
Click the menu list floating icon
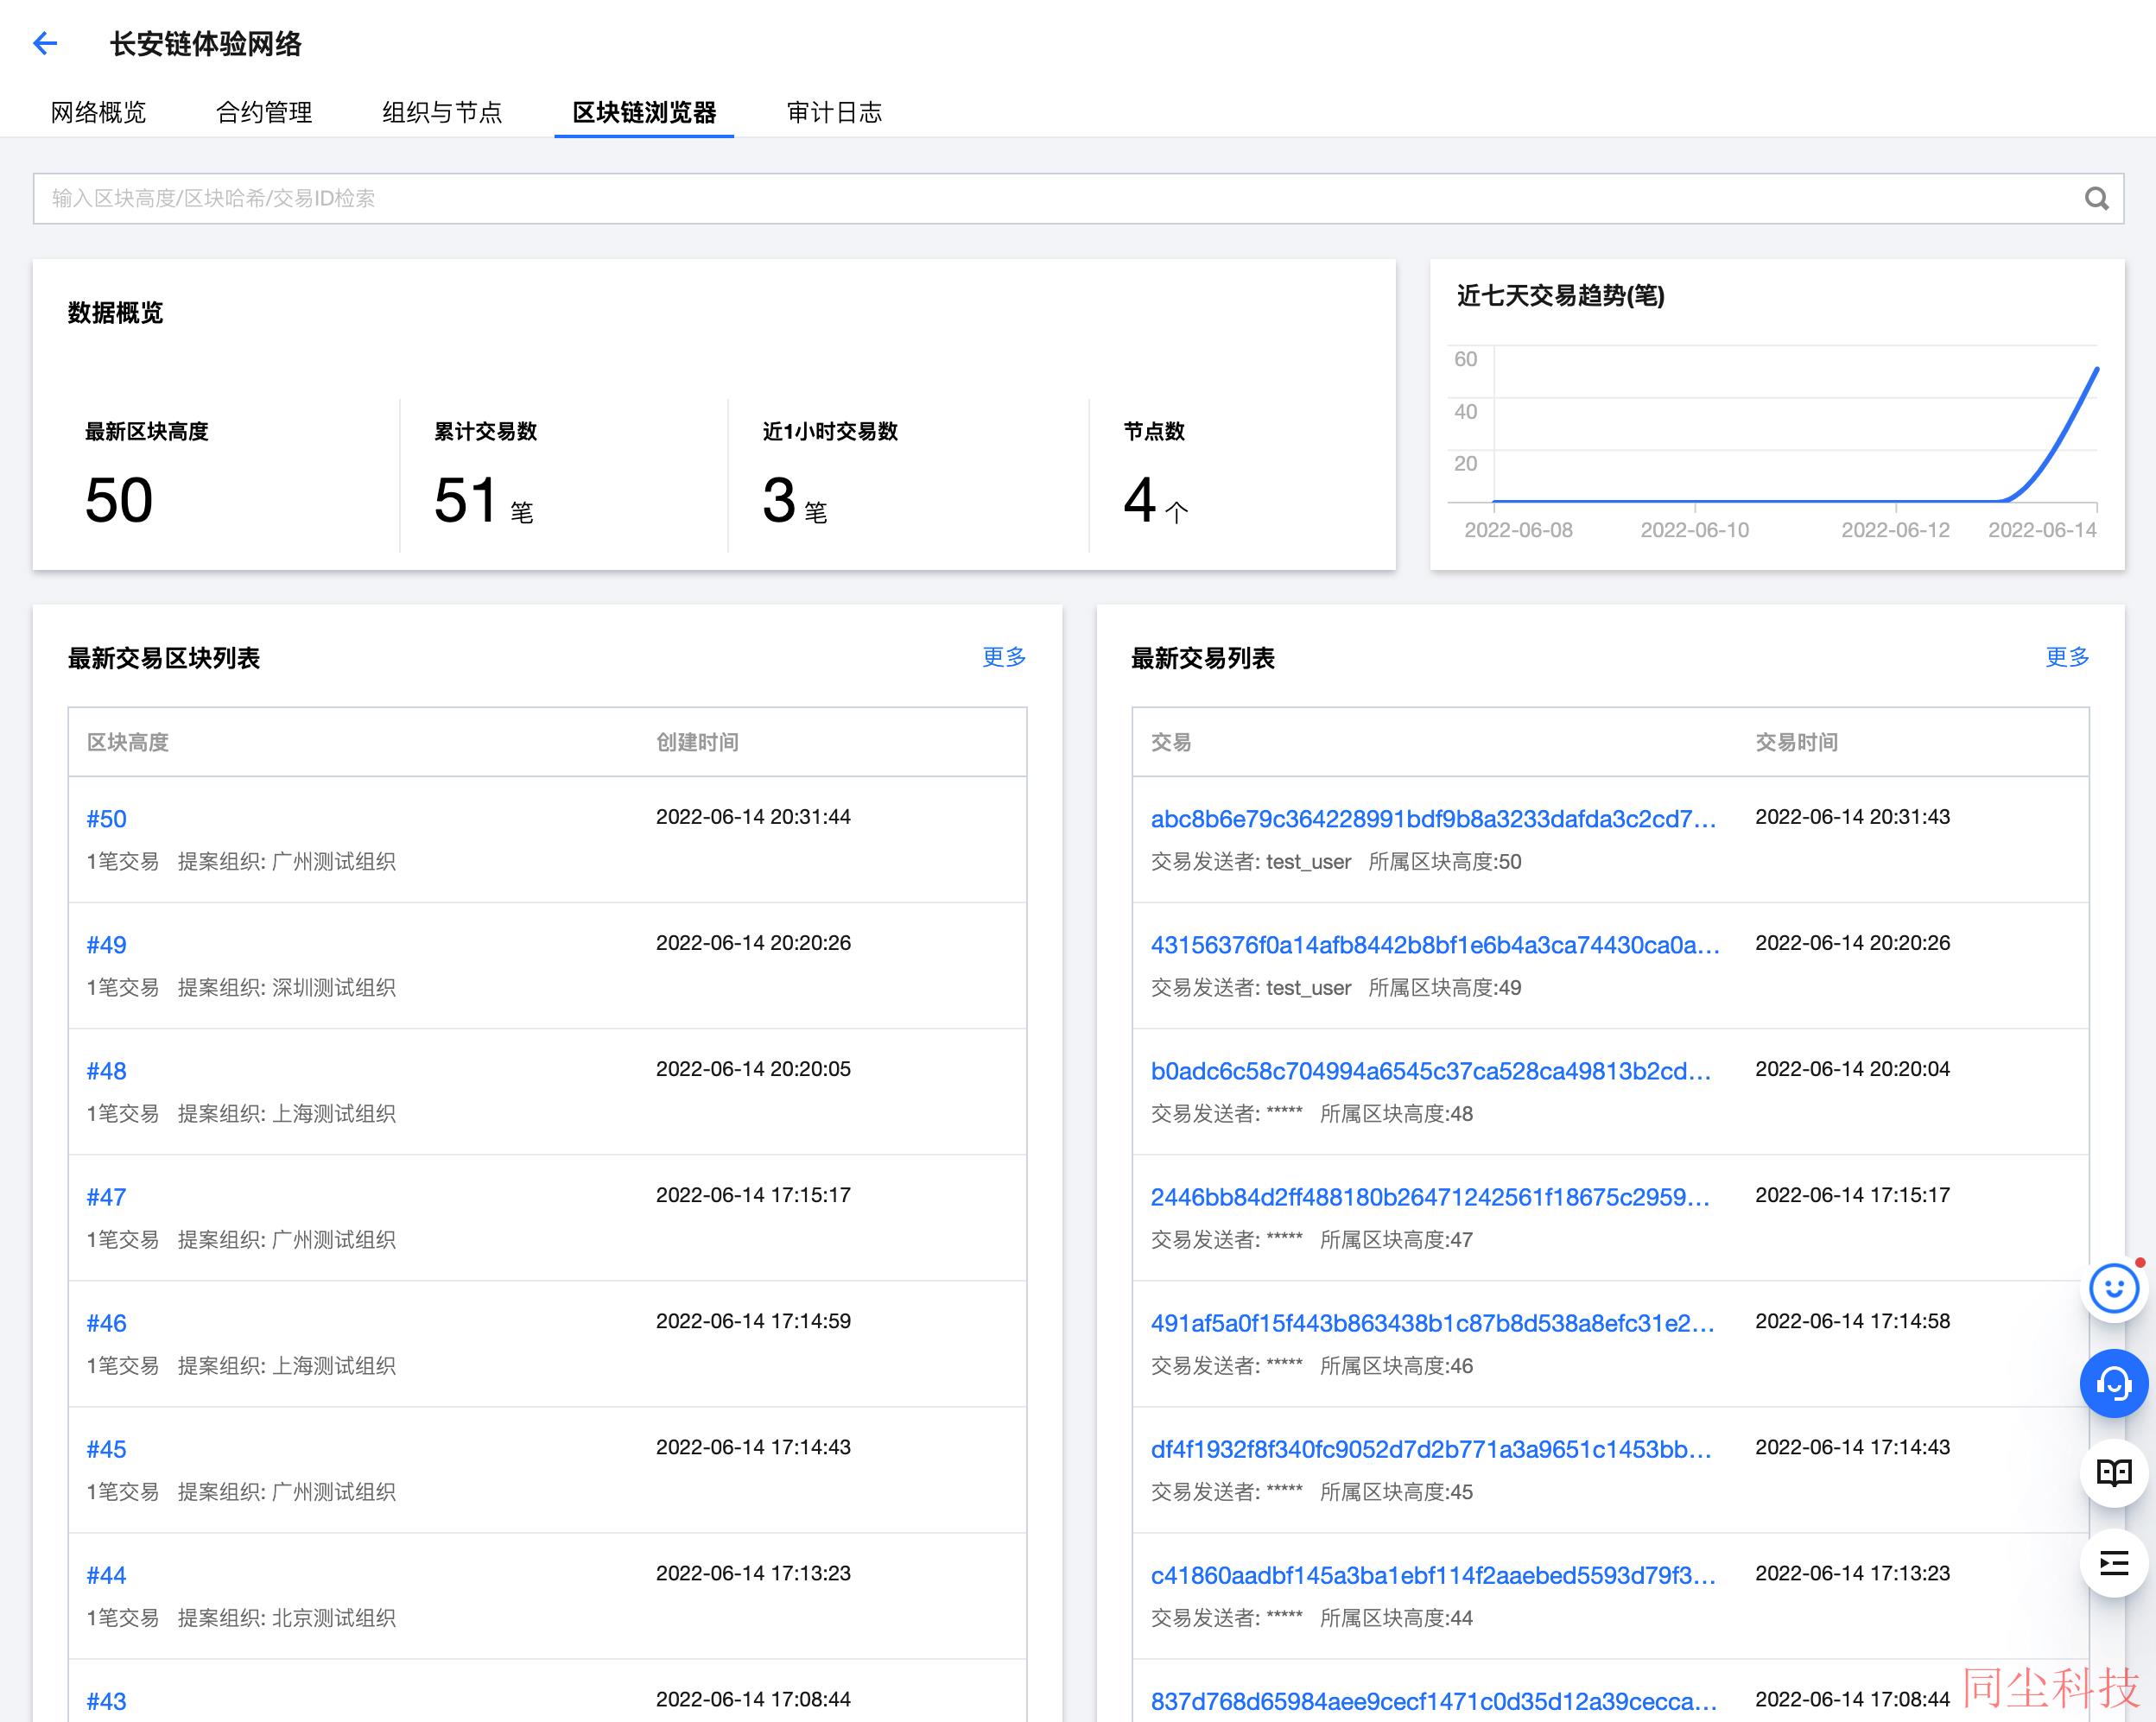click(x=2114, y=1563)
